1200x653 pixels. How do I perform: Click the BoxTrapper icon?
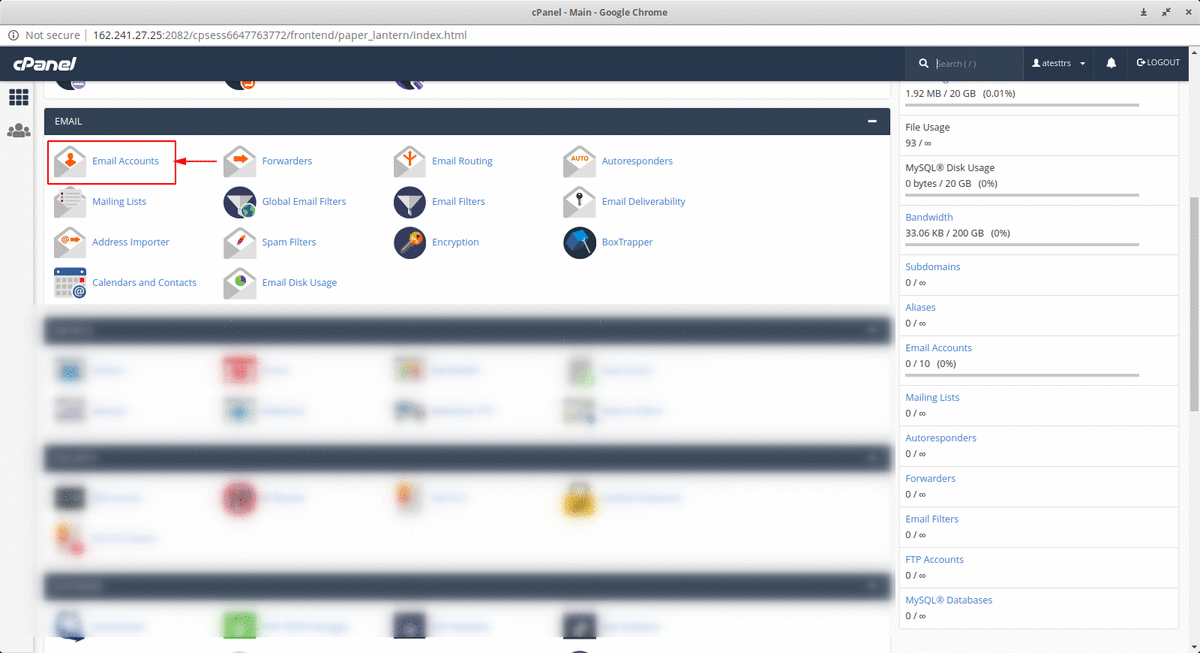tap(580, 242)
